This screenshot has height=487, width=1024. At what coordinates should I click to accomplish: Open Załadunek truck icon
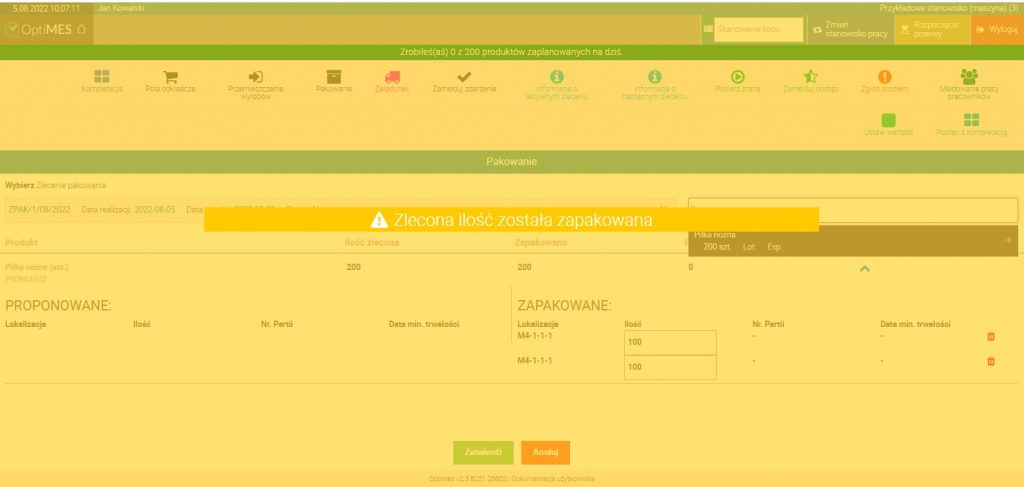pyautogui.click(x=392, y=76)
